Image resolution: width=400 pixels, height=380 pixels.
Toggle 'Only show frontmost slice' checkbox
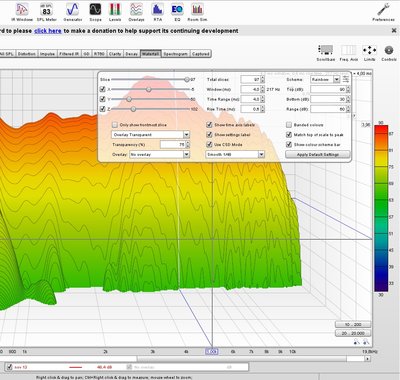click(115, 125)
